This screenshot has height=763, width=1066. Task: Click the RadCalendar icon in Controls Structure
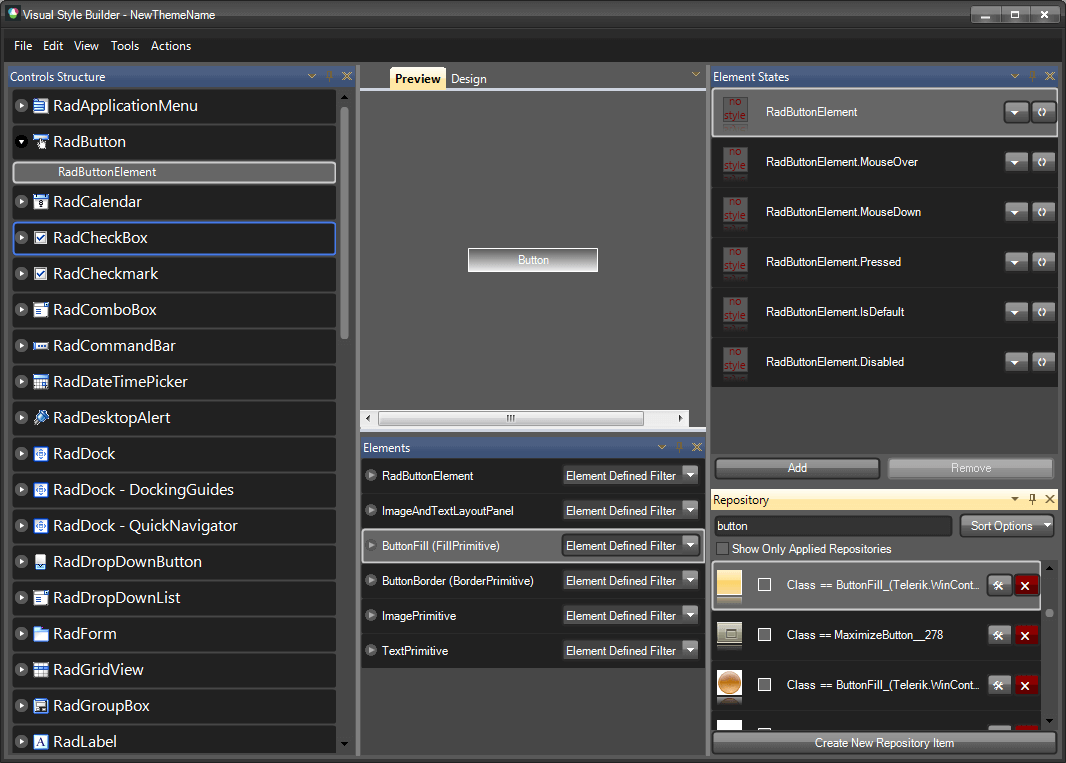(x=40, y=201)
